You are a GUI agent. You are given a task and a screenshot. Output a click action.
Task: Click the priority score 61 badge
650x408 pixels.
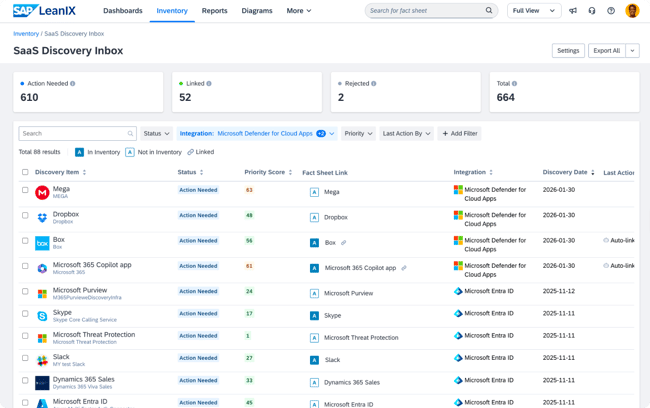coord(249,266)
